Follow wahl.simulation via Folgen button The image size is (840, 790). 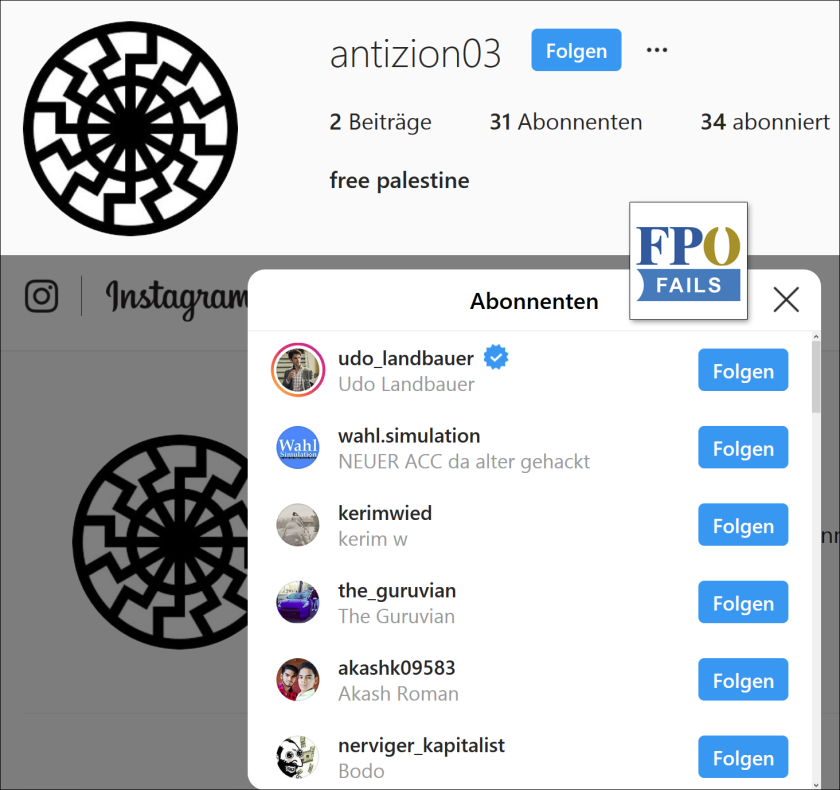click(743, 448)
